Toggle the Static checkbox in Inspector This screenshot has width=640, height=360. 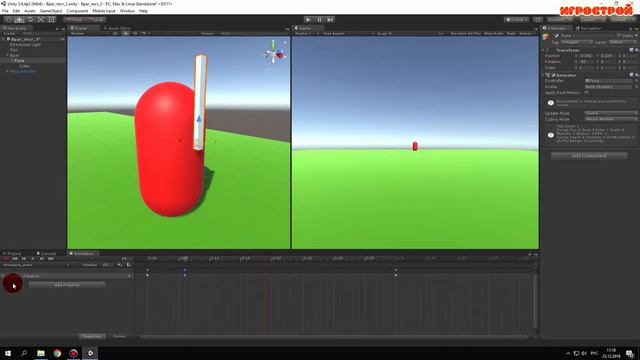(619, 36)
